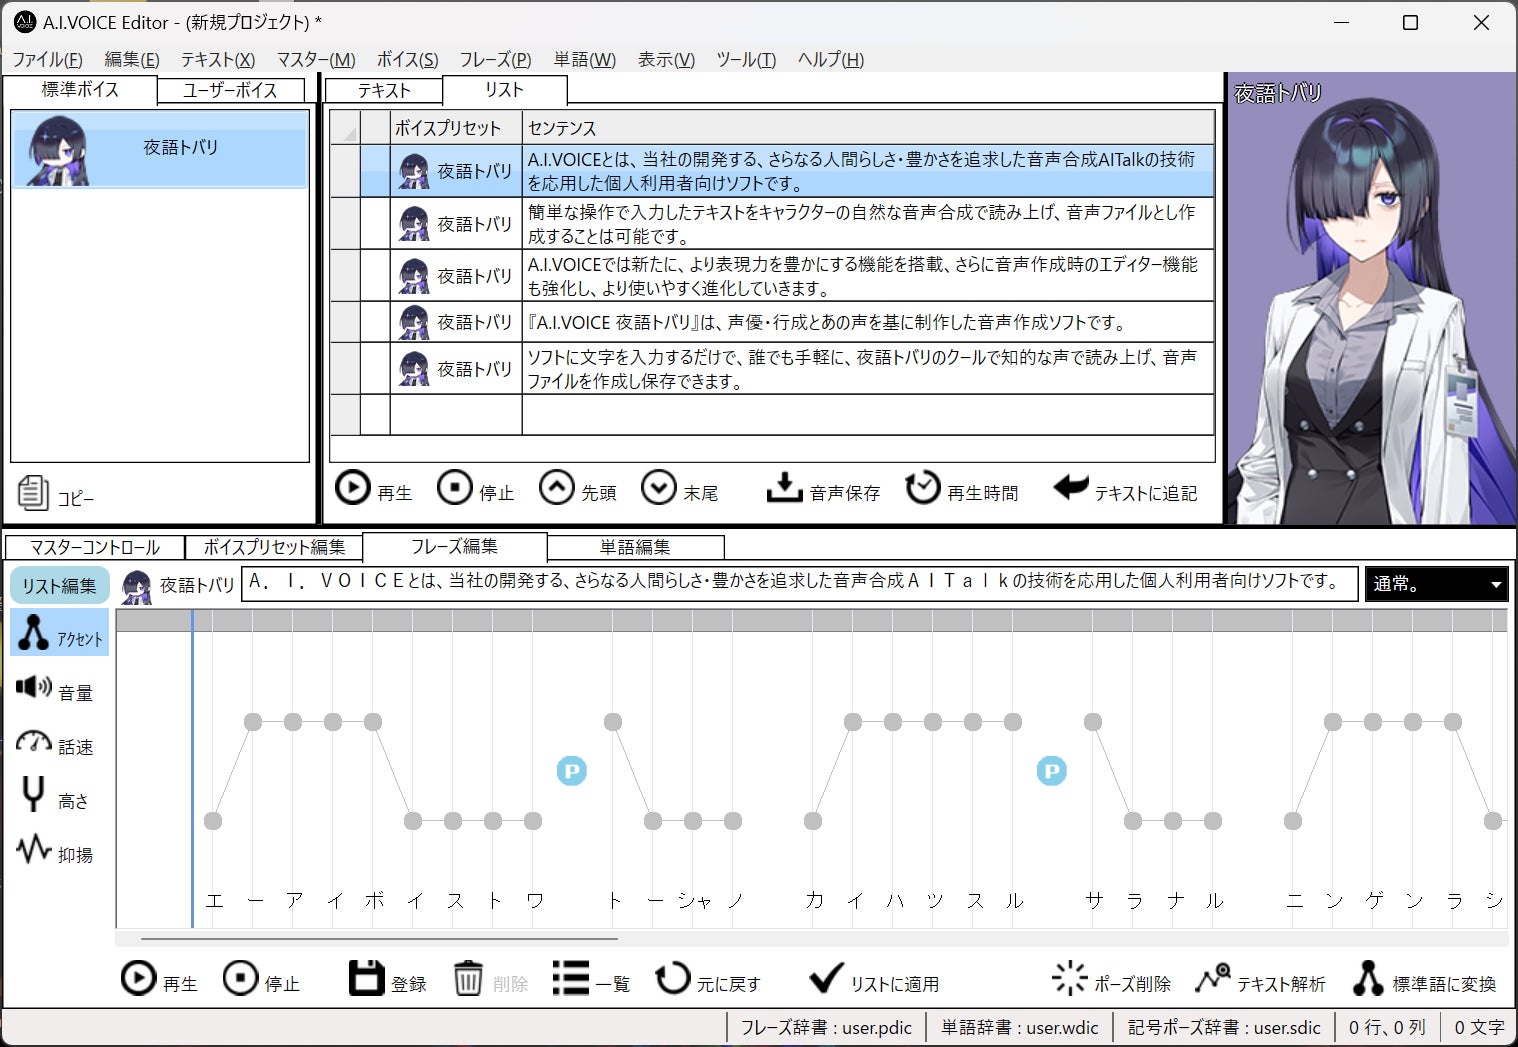1518x1047 pixels.
Task: Click the センテンス column header
Action: tap(868, 128)
